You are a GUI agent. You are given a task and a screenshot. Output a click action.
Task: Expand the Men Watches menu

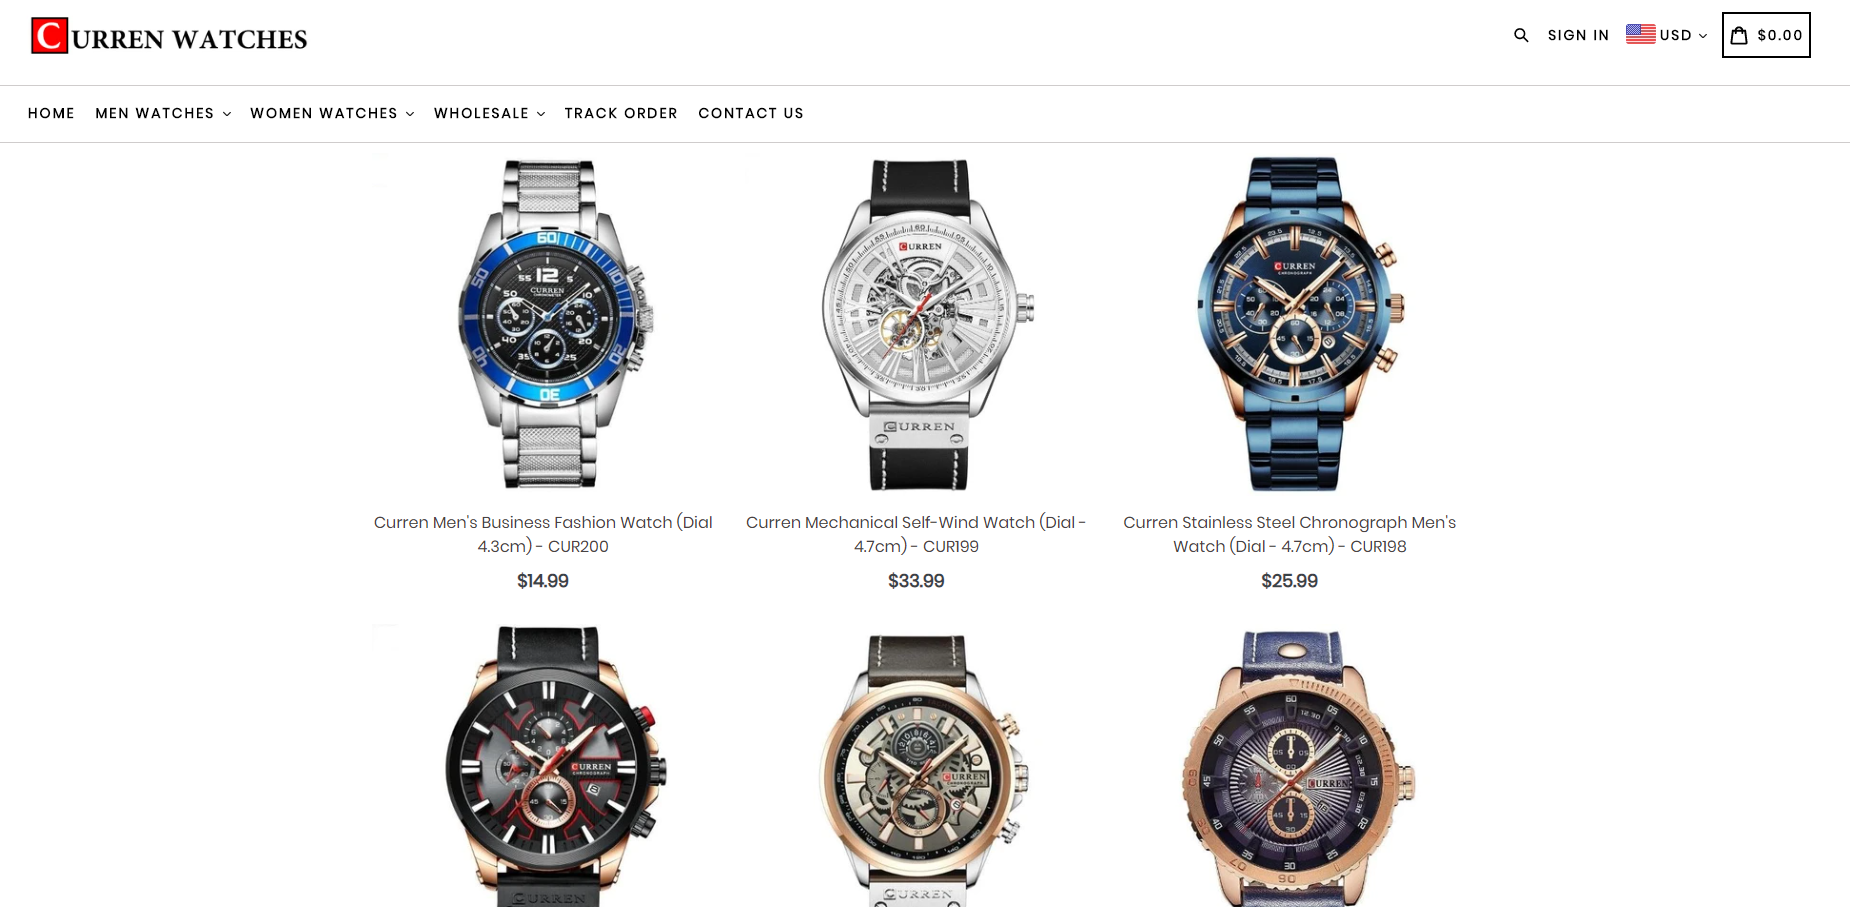point(163,113)
